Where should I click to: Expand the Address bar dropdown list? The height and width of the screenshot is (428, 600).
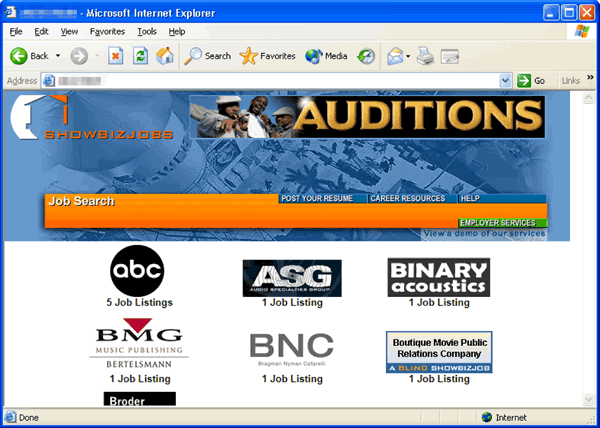506,80
